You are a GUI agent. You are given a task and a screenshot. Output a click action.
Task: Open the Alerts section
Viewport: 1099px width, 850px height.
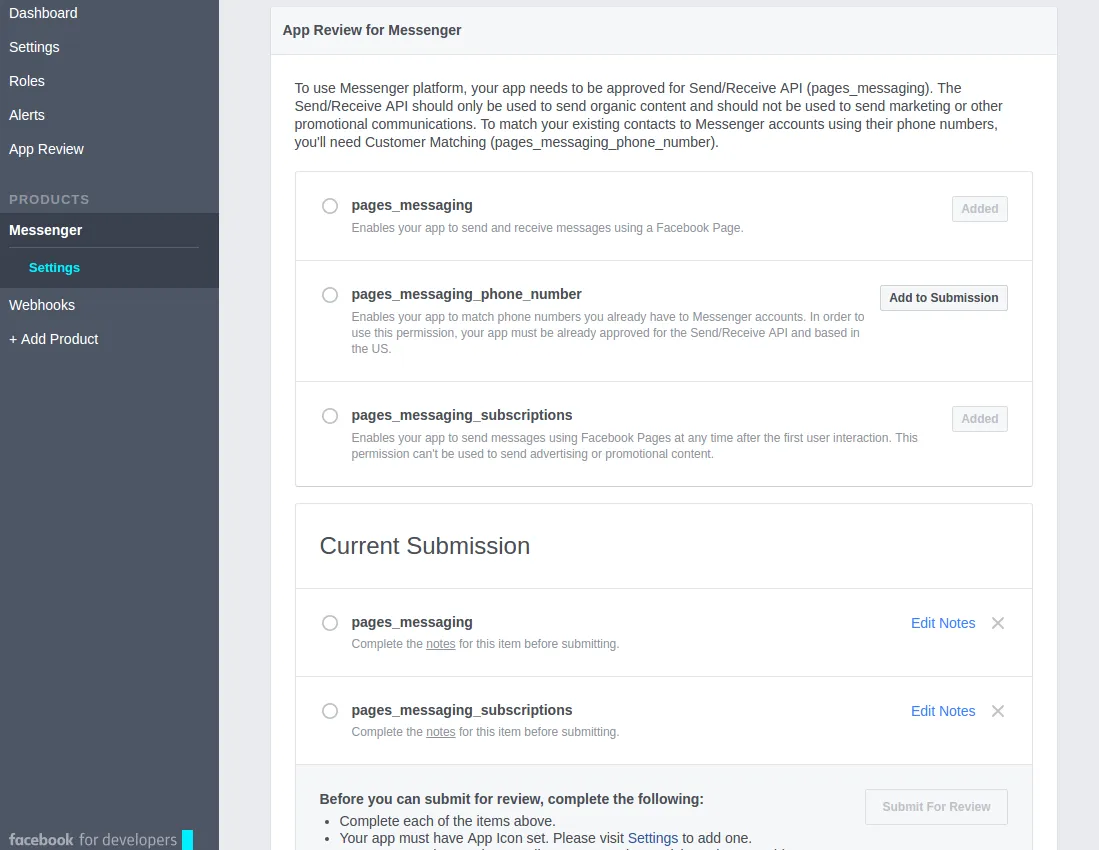(x=26, y=115)
